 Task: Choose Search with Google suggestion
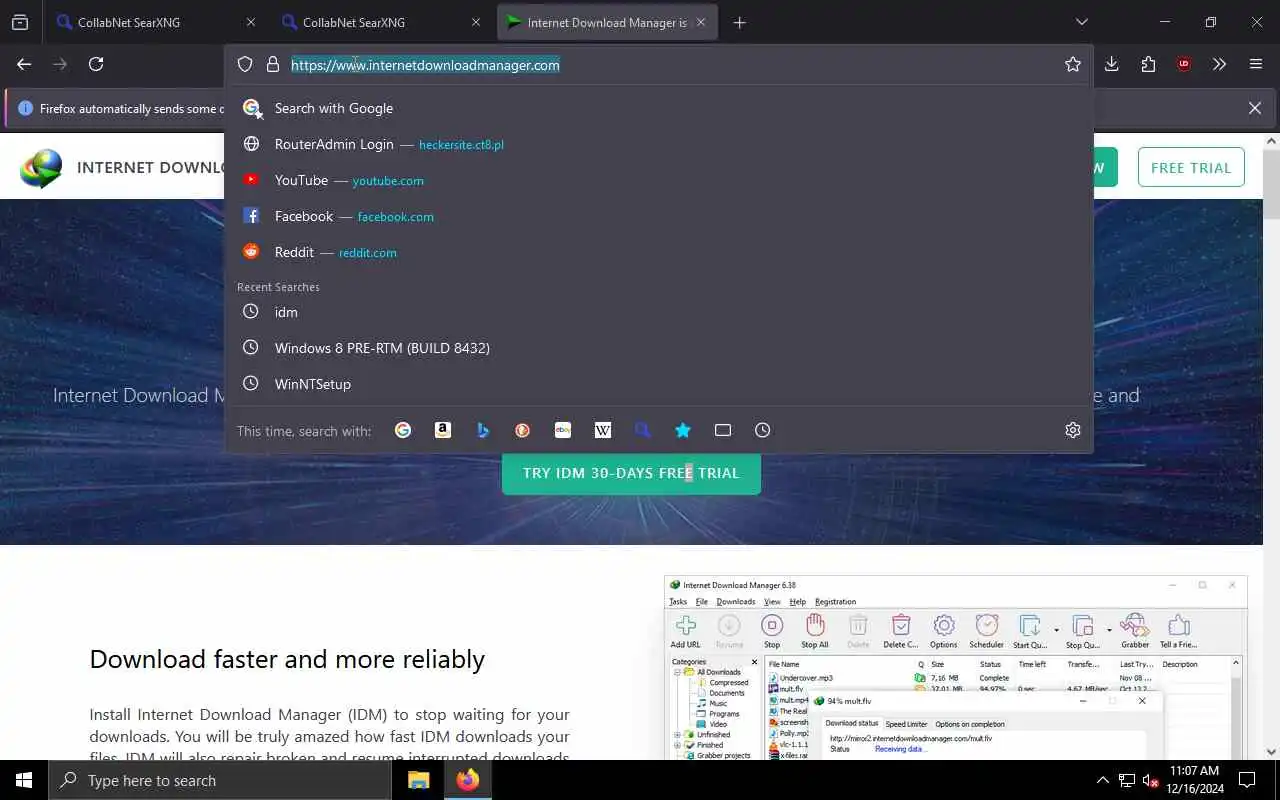click(x=659, y=108)
